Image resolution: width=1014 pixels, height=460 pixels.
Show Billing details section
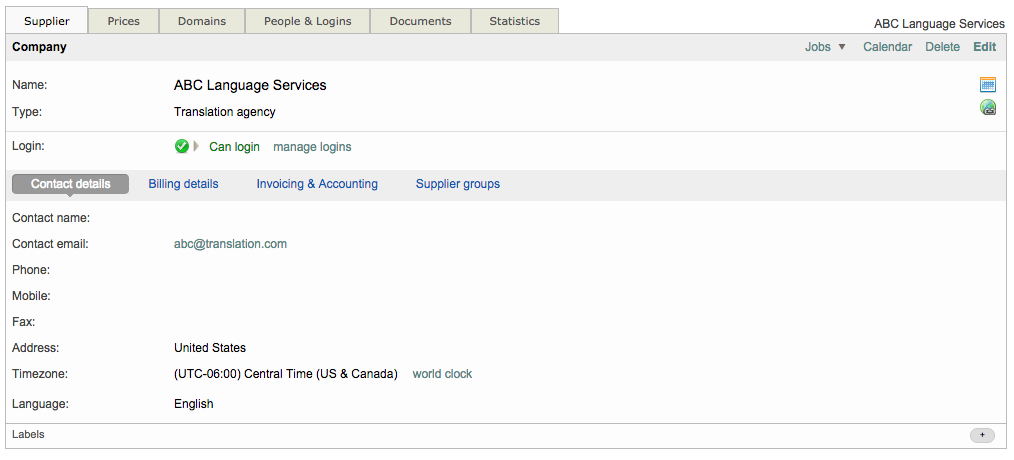tap(183, 184)
